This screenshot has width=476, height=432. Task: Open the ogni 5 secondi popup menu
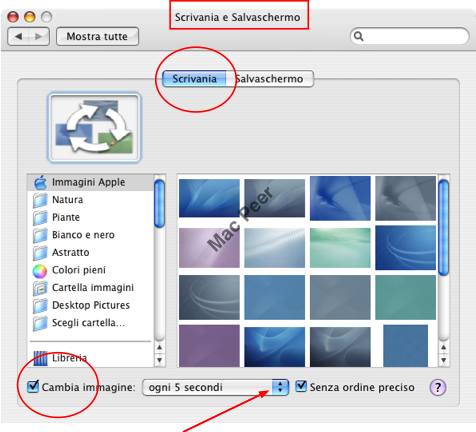[215, 387]
